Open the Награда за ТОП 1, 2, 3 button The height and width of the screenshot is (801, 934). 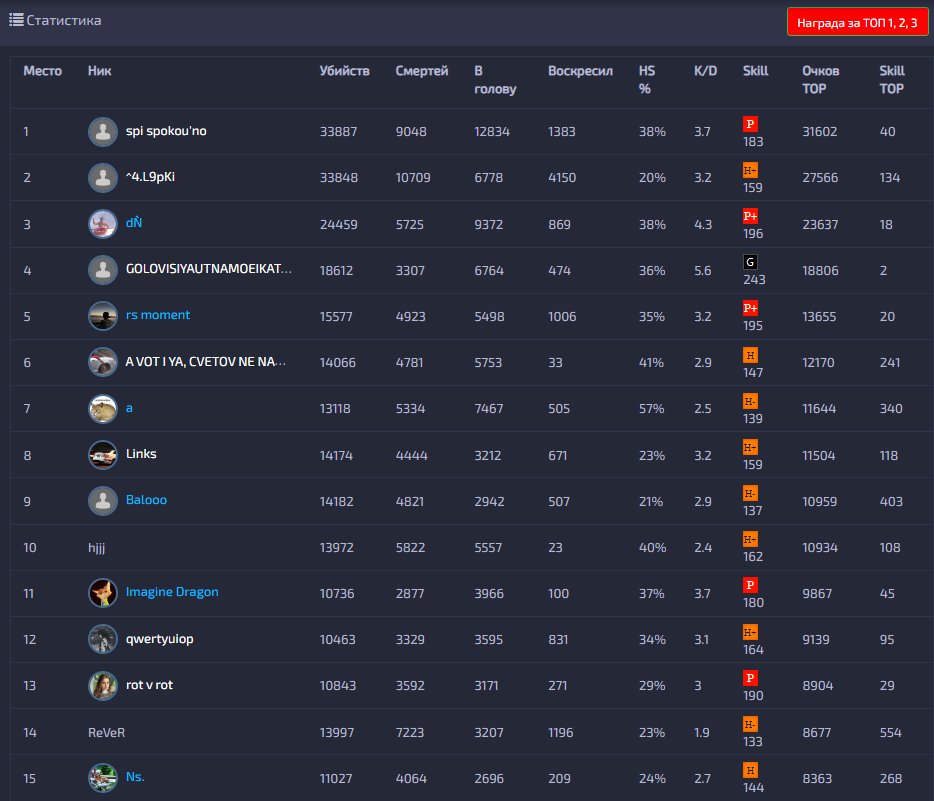click(857, 23)
